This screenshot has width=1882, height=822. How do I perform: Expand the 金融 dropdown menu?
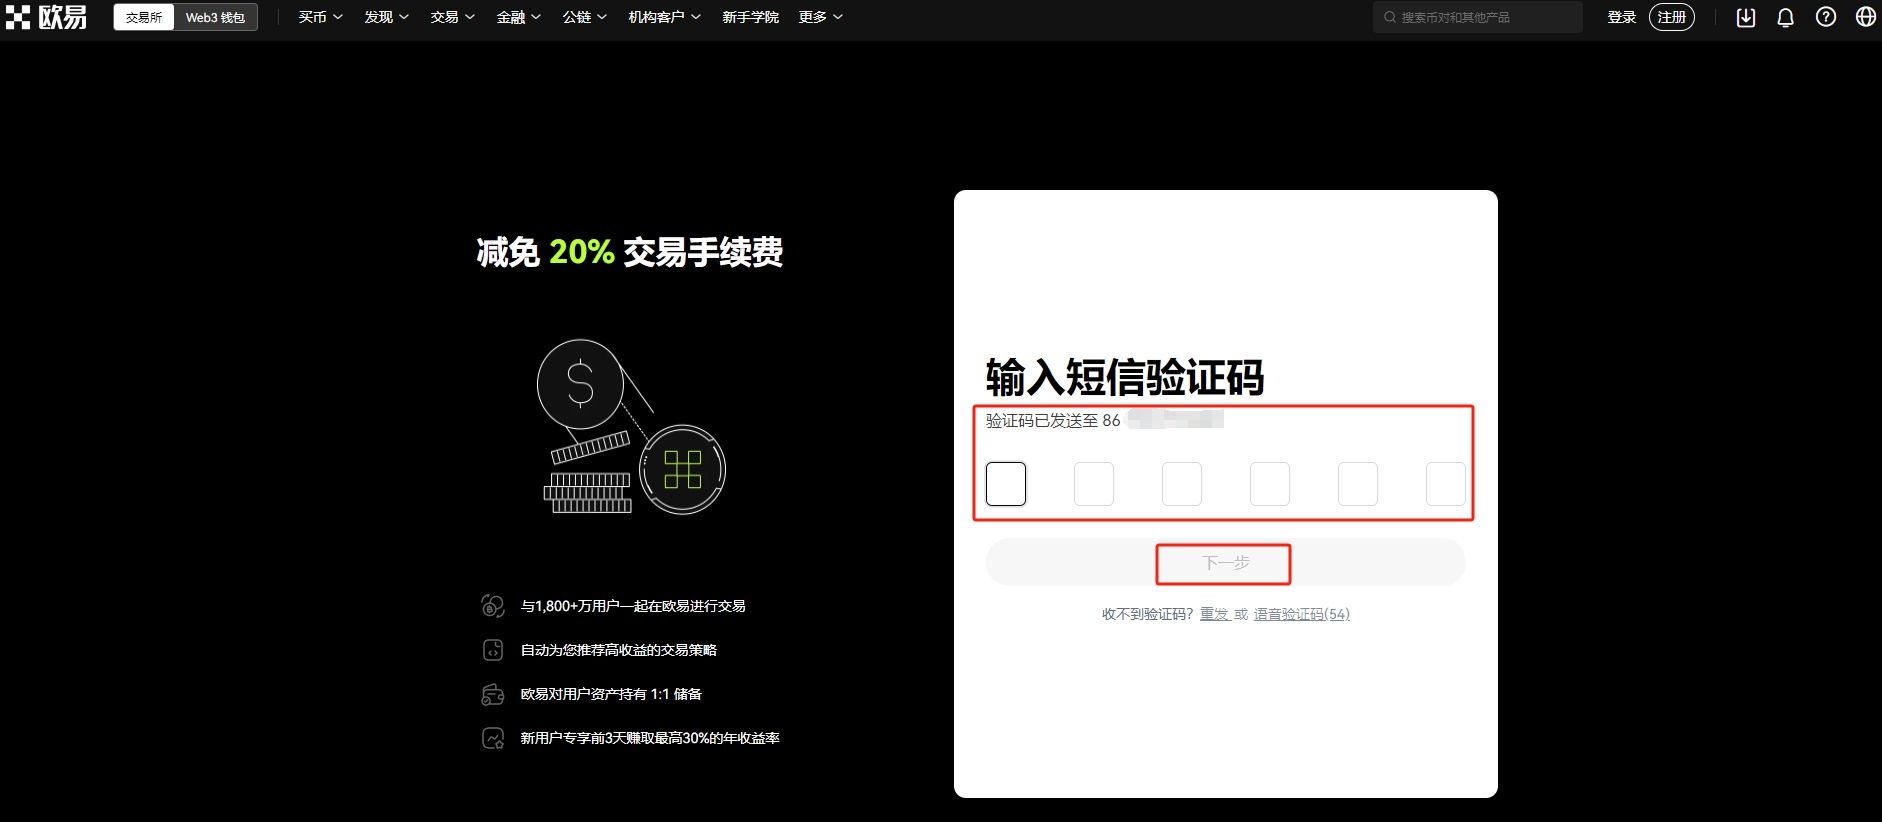point(518,17)
